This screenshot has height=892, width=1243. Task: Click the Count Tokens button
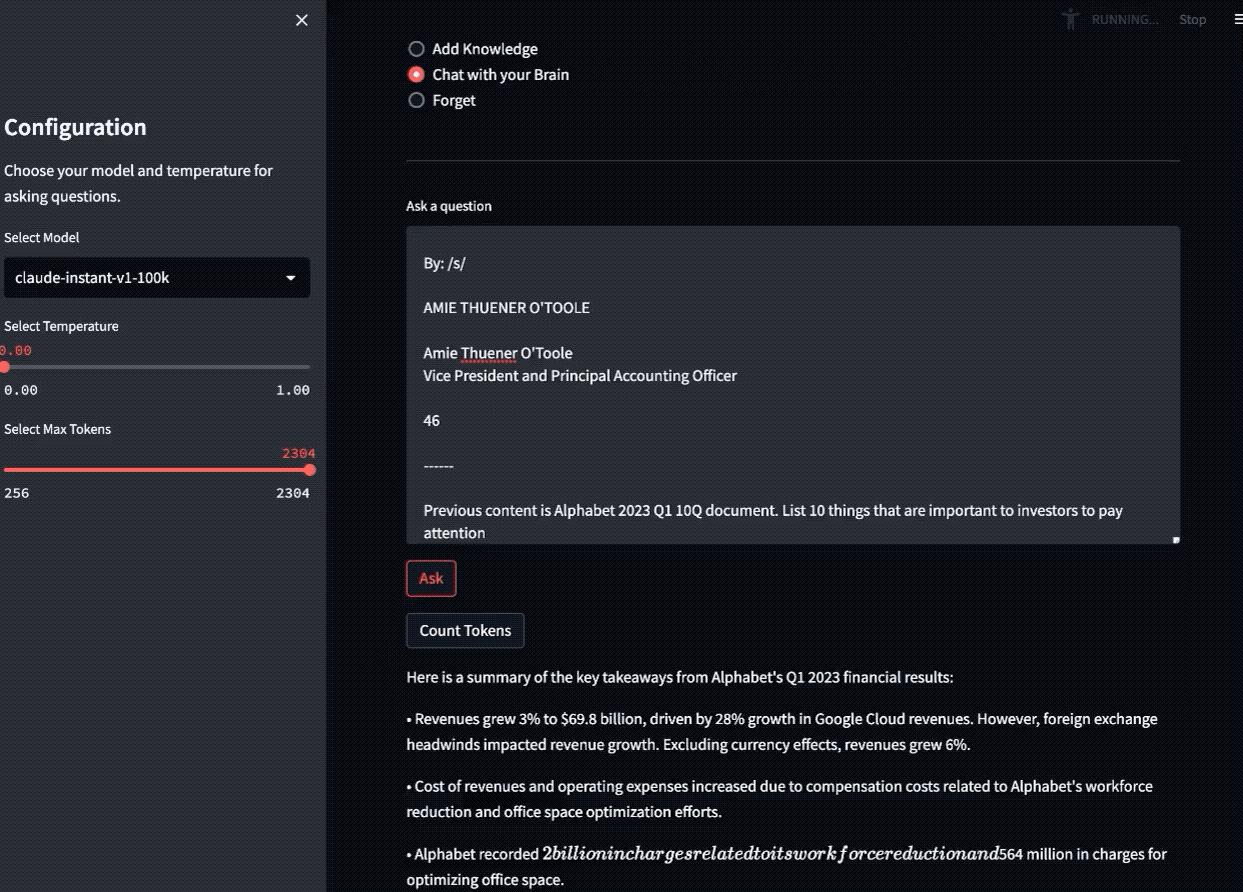[464, 630]
